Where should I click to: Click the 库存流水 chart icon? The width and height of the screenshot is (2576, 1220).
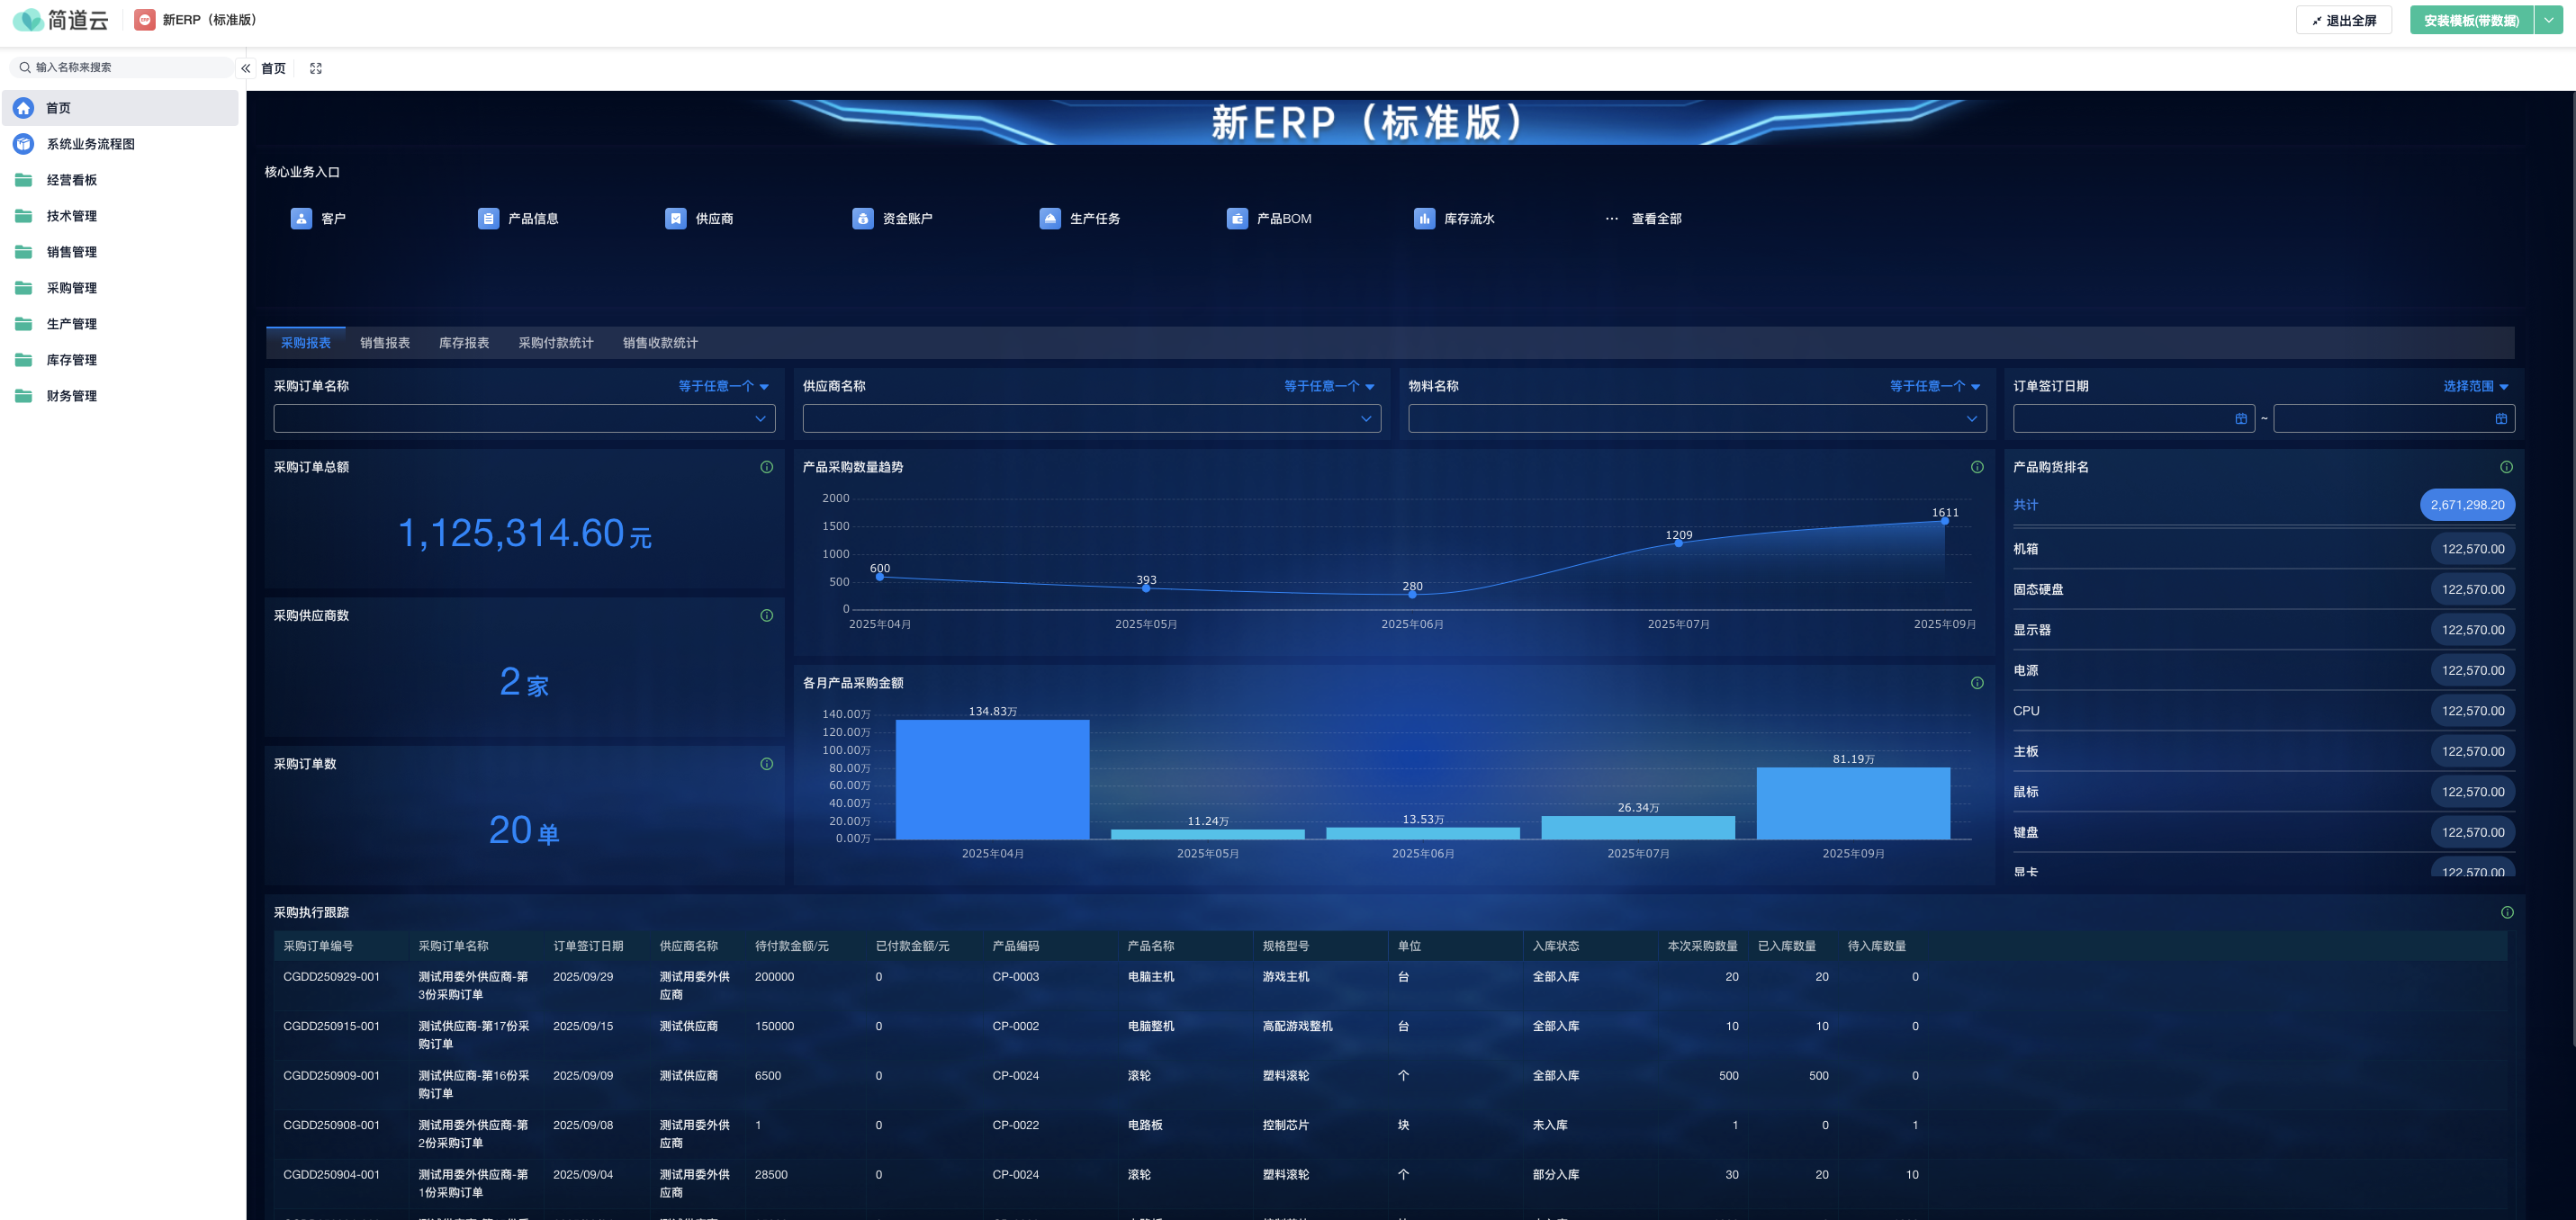click(x=1423, y=218)
